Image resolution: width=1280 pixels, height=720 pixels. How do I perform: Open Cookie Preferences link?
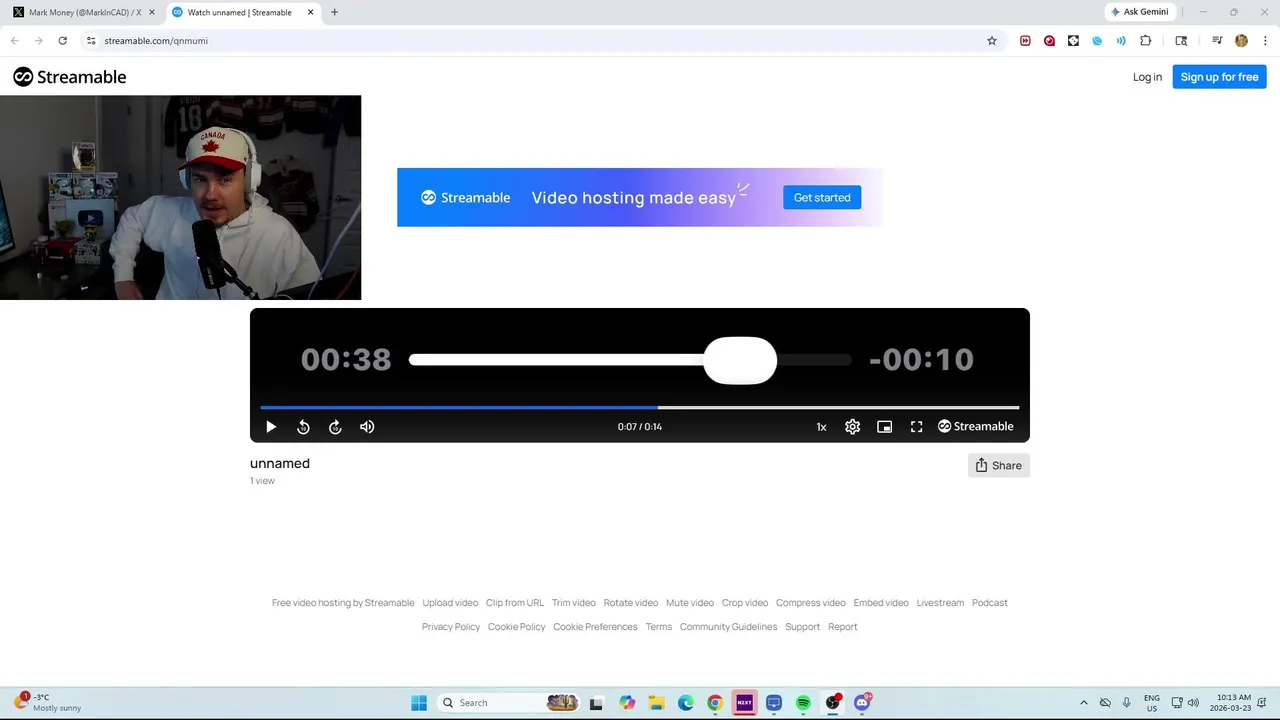(x=595, y=627)
